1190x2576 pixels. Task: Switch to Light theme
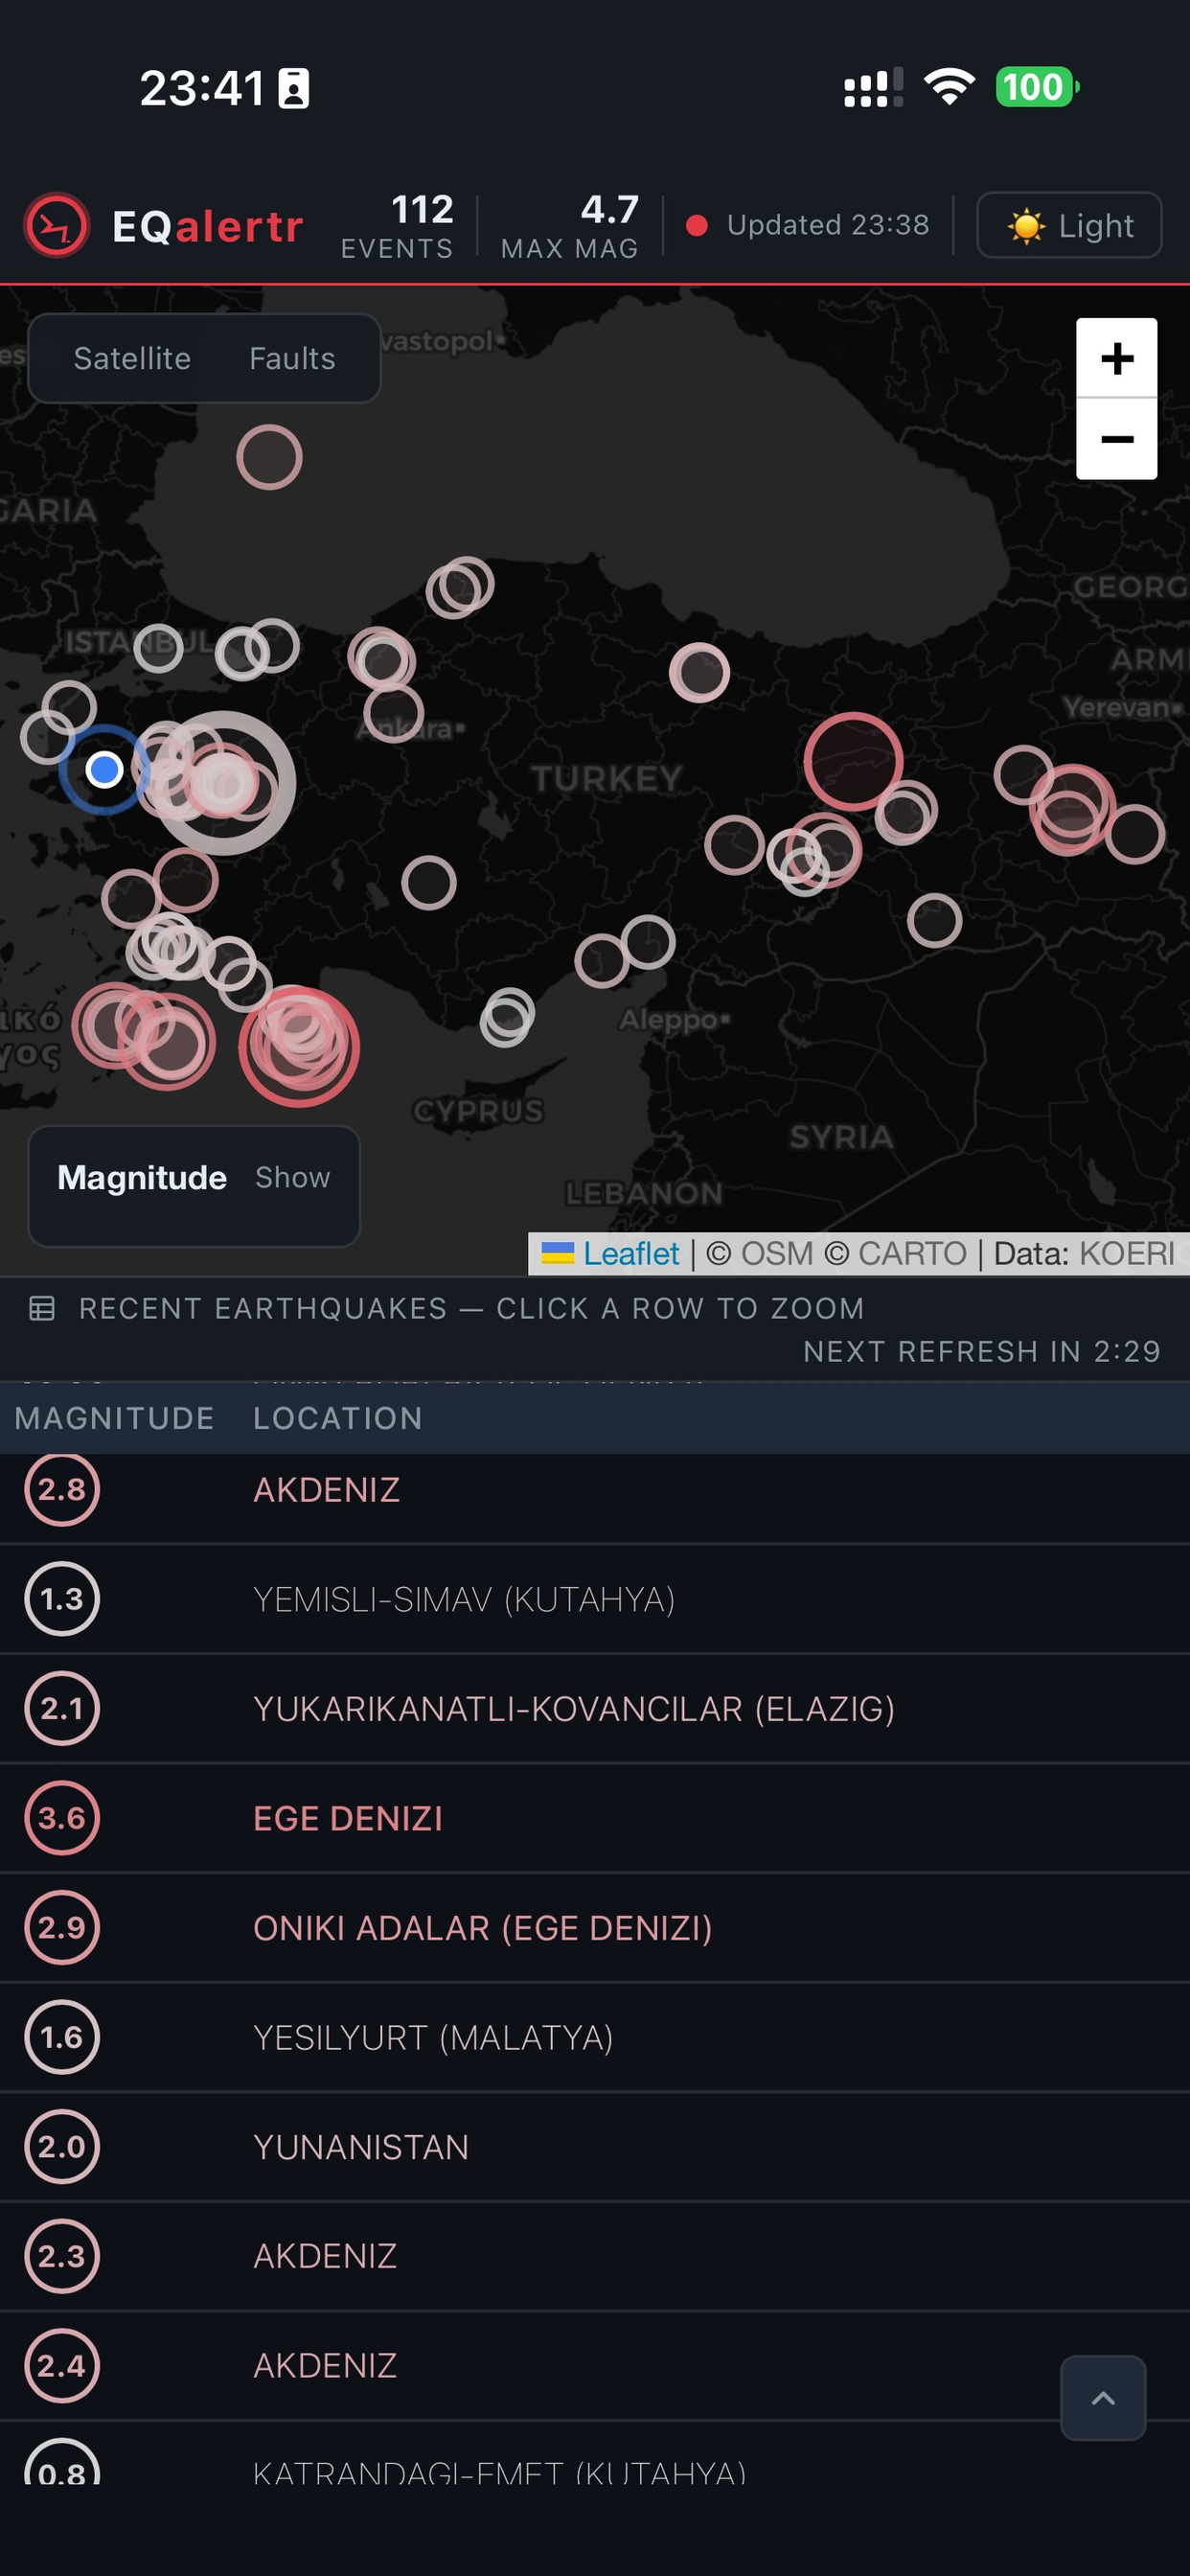pos(1068,225)
